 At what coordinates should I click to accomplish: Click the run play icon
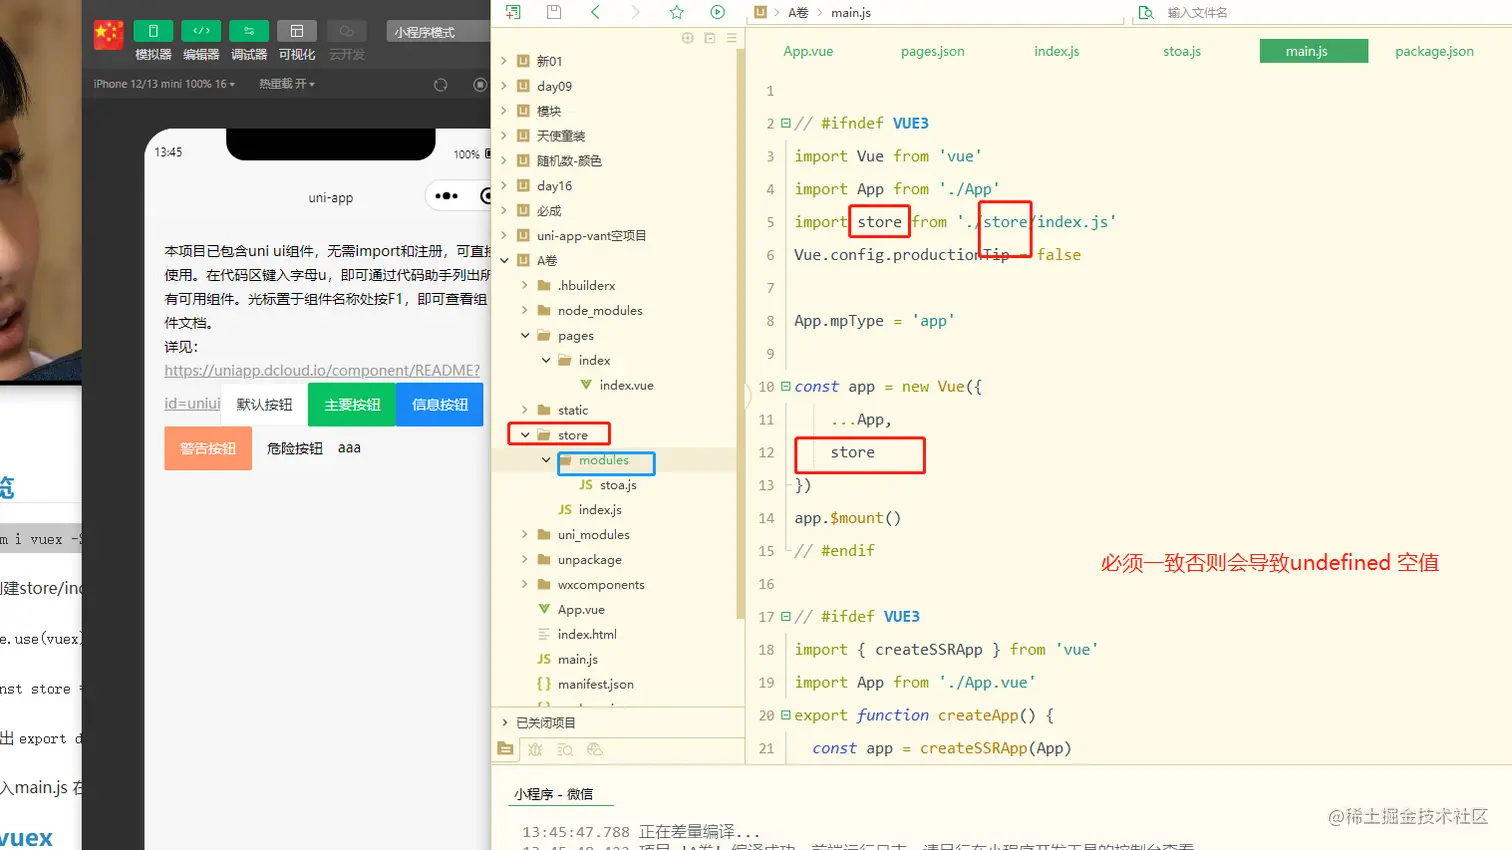pos(717,12)
